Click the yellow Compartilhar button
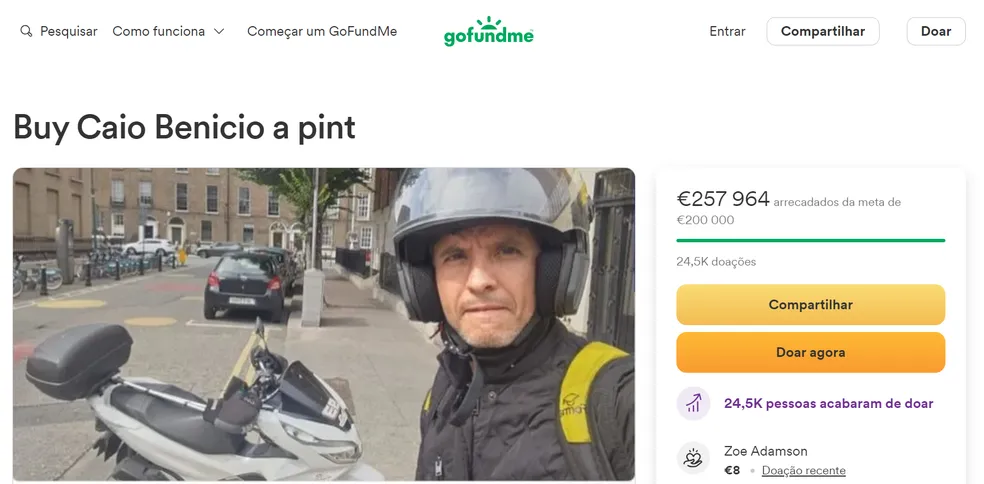This screenshot has width=984, height=484. [x=810, y=305]
